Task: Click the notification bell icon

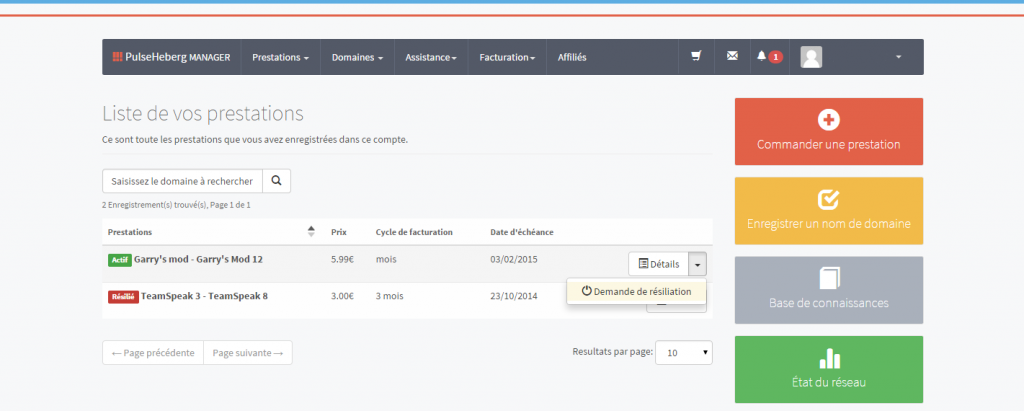Action: pos(762,57)
